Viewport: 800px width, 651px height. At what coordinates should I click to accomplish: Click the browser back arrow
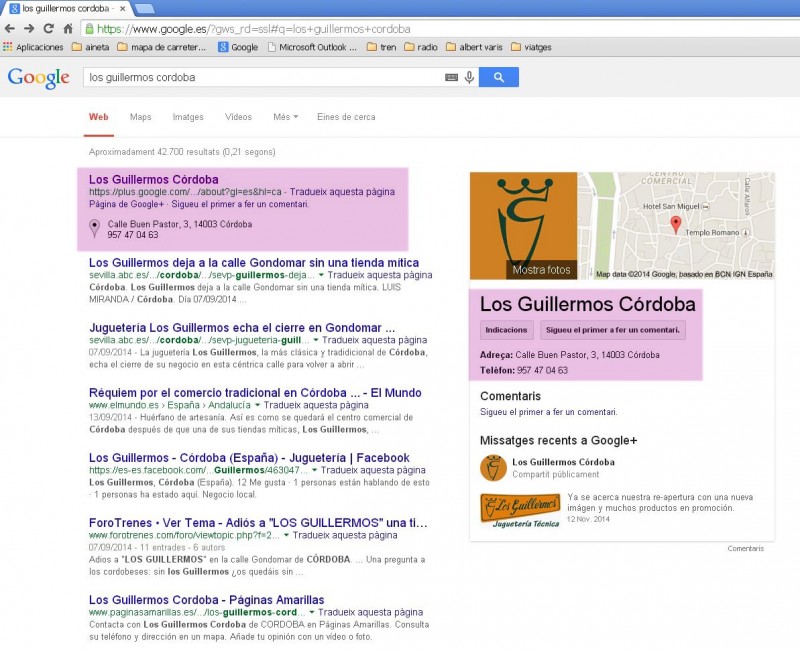coord(10,29)
